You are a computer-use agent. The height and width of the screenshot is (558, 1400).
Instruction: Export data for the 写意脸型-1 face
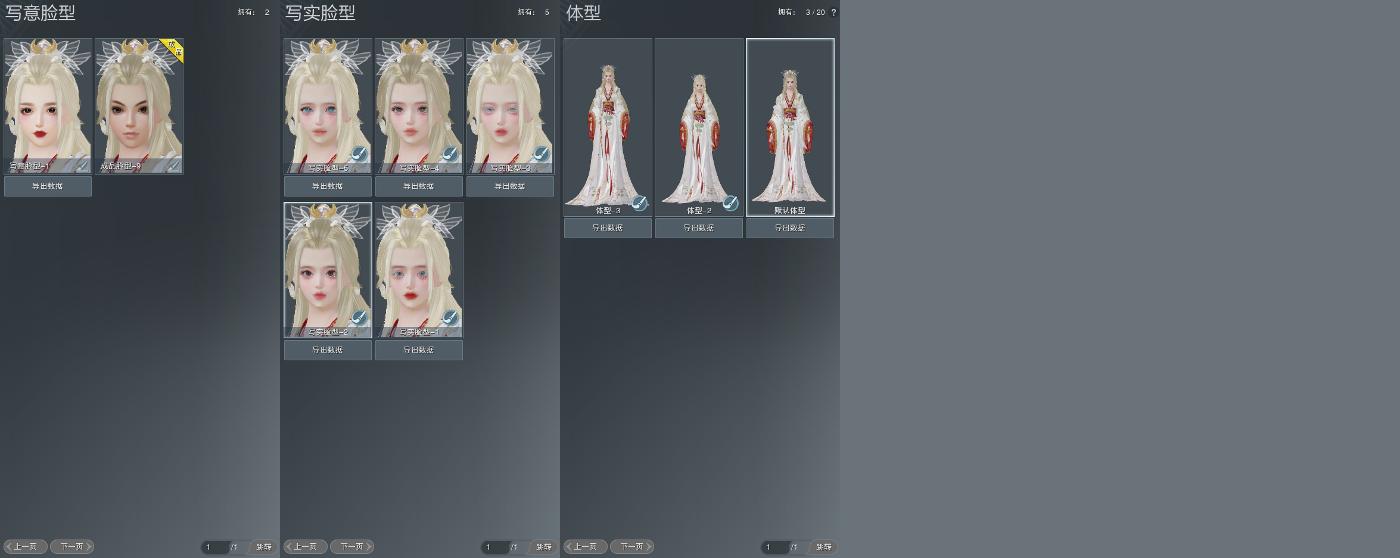click(x=48, y=186)
